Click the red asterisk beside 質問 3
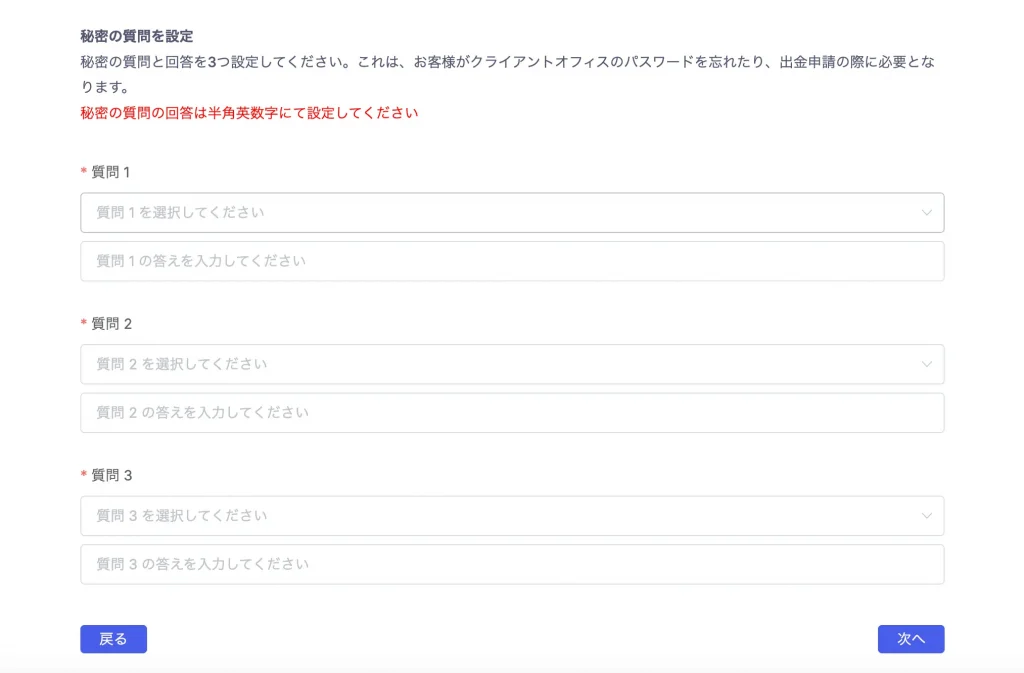 pyautogui.click(x=84, y=474)
